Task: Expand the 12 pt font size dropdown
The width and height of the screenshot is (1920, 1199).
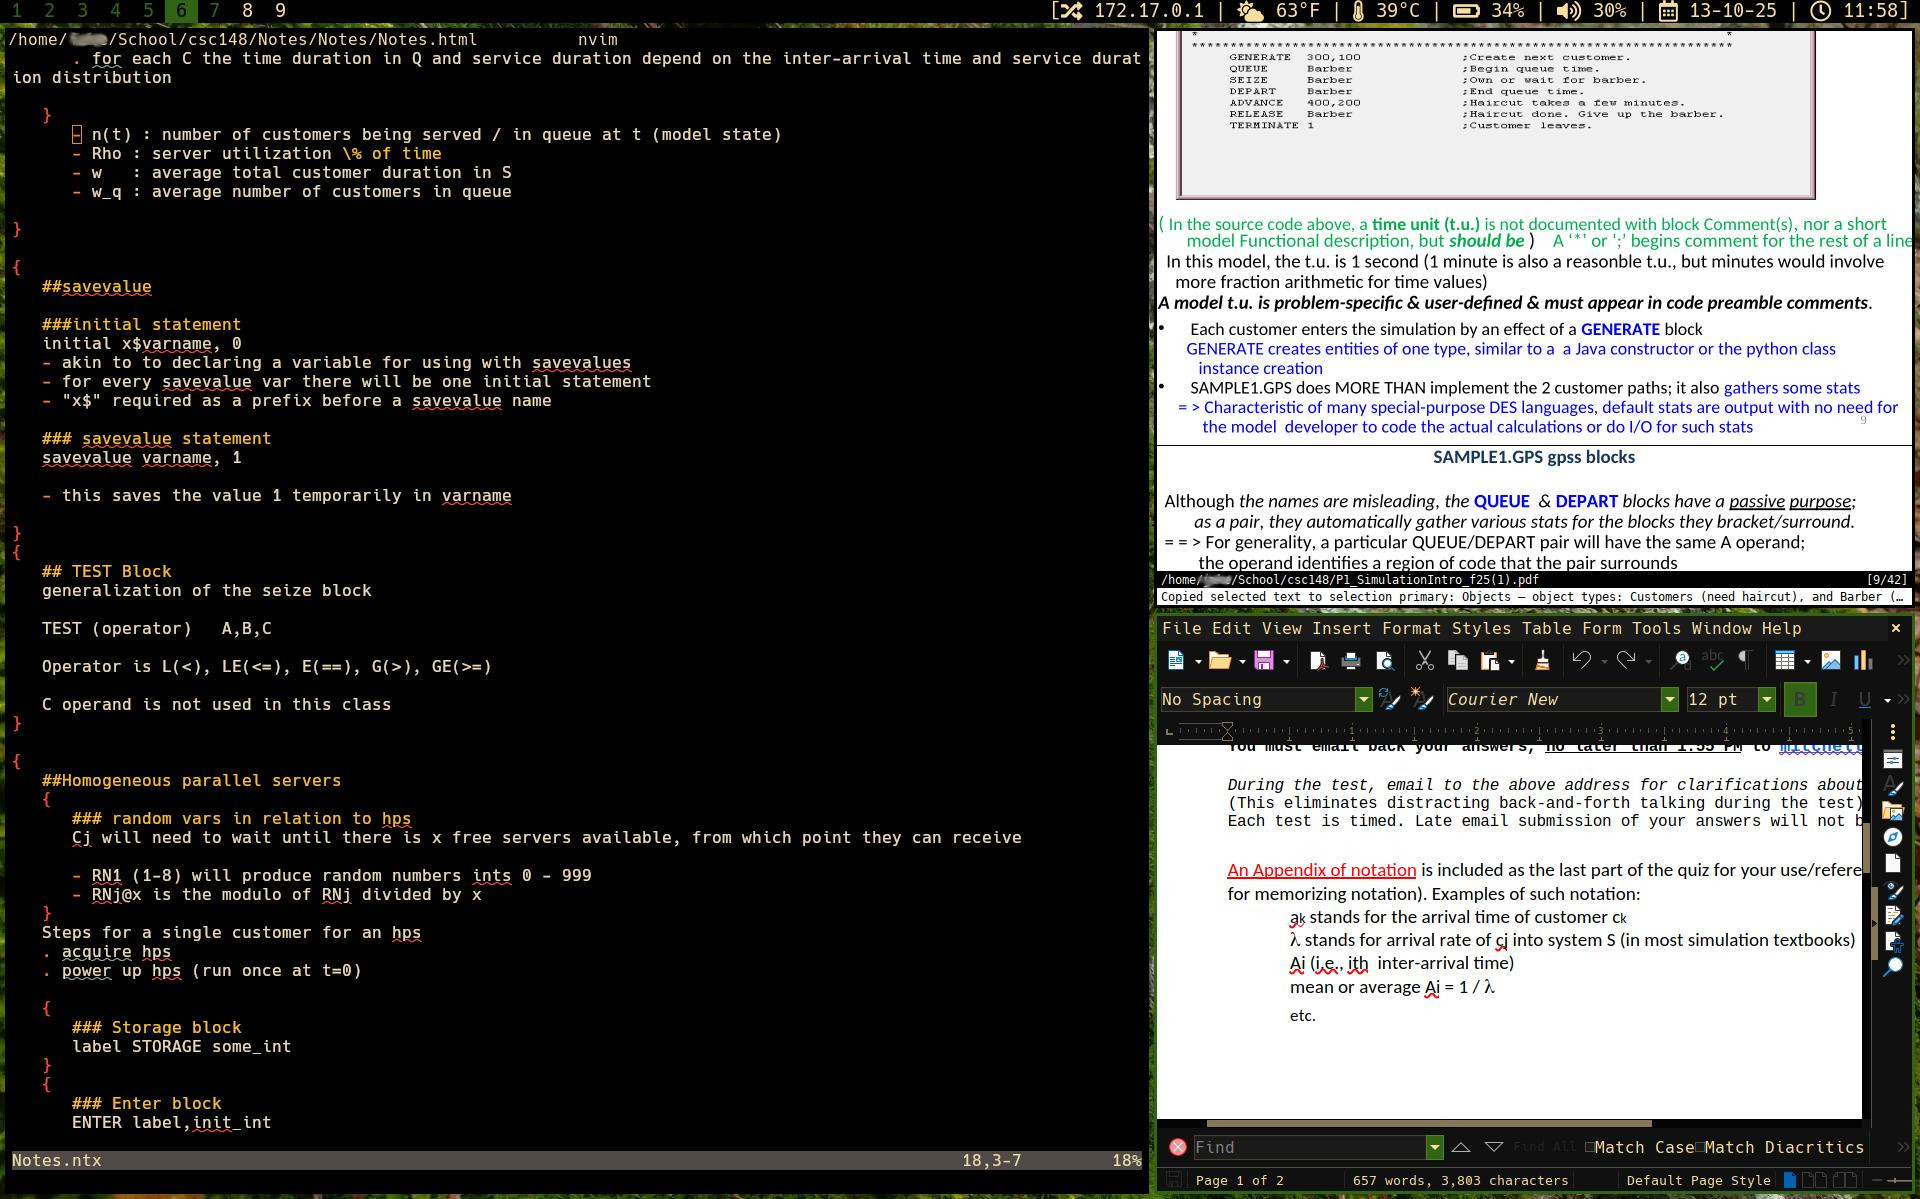Action: tap(1767, 700)
